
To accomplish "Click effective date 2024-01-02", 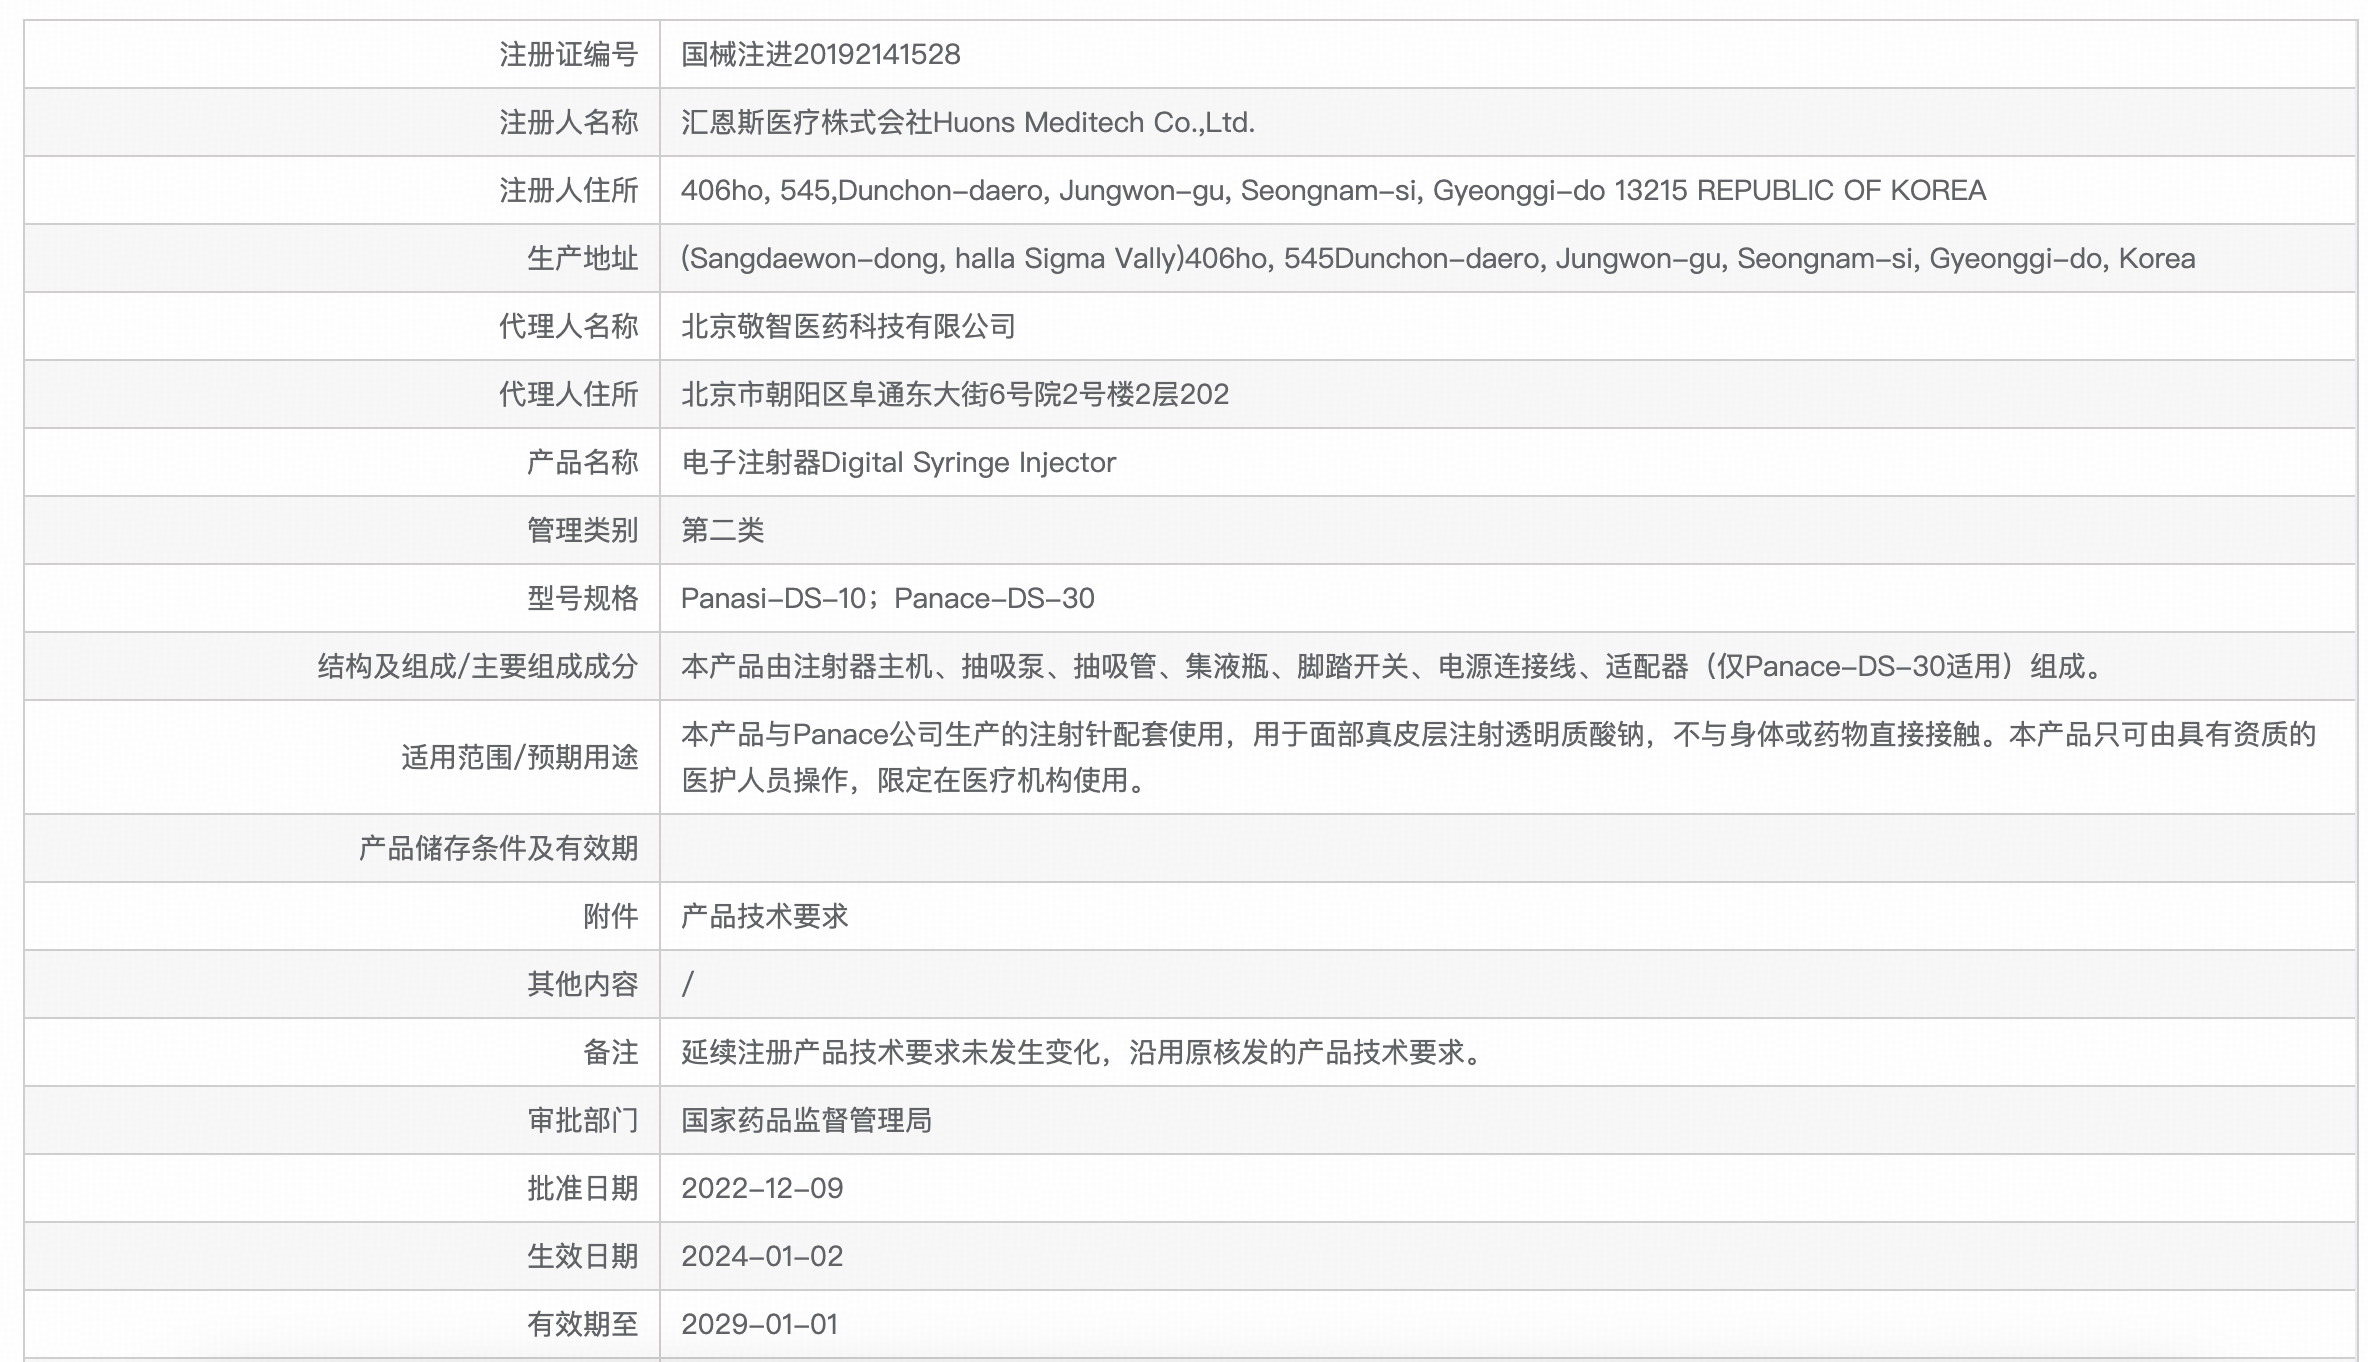I will [x=762, y=1256].
